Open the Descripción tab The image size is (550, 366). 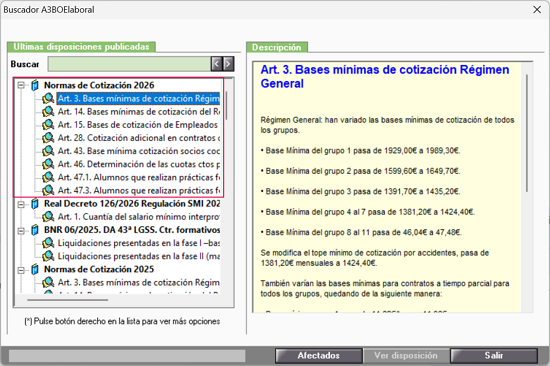(277, 47)
